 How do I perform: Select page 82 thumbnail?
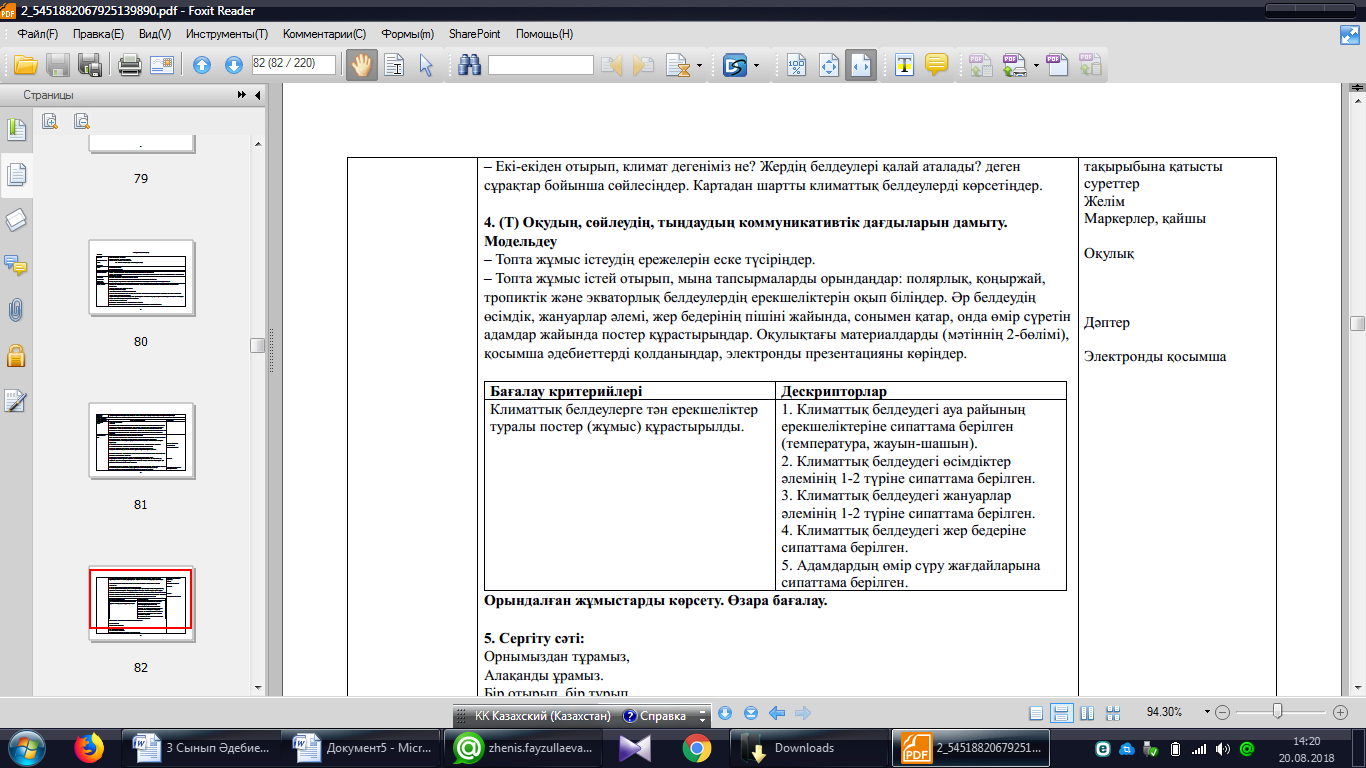click(140, 603)
